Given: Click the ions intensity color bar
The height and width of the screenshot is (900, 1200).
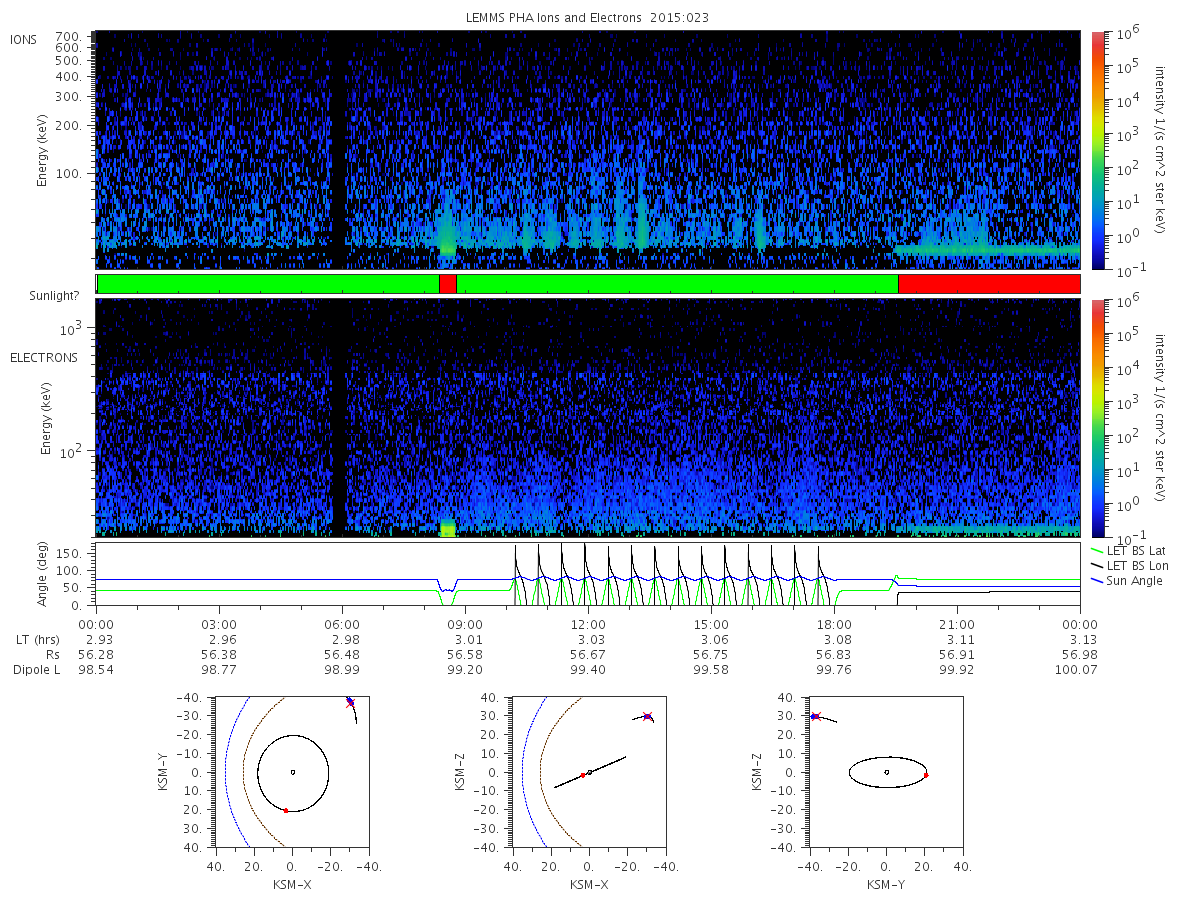Looking at the screenshot, I should click(x=1097, y=149).
